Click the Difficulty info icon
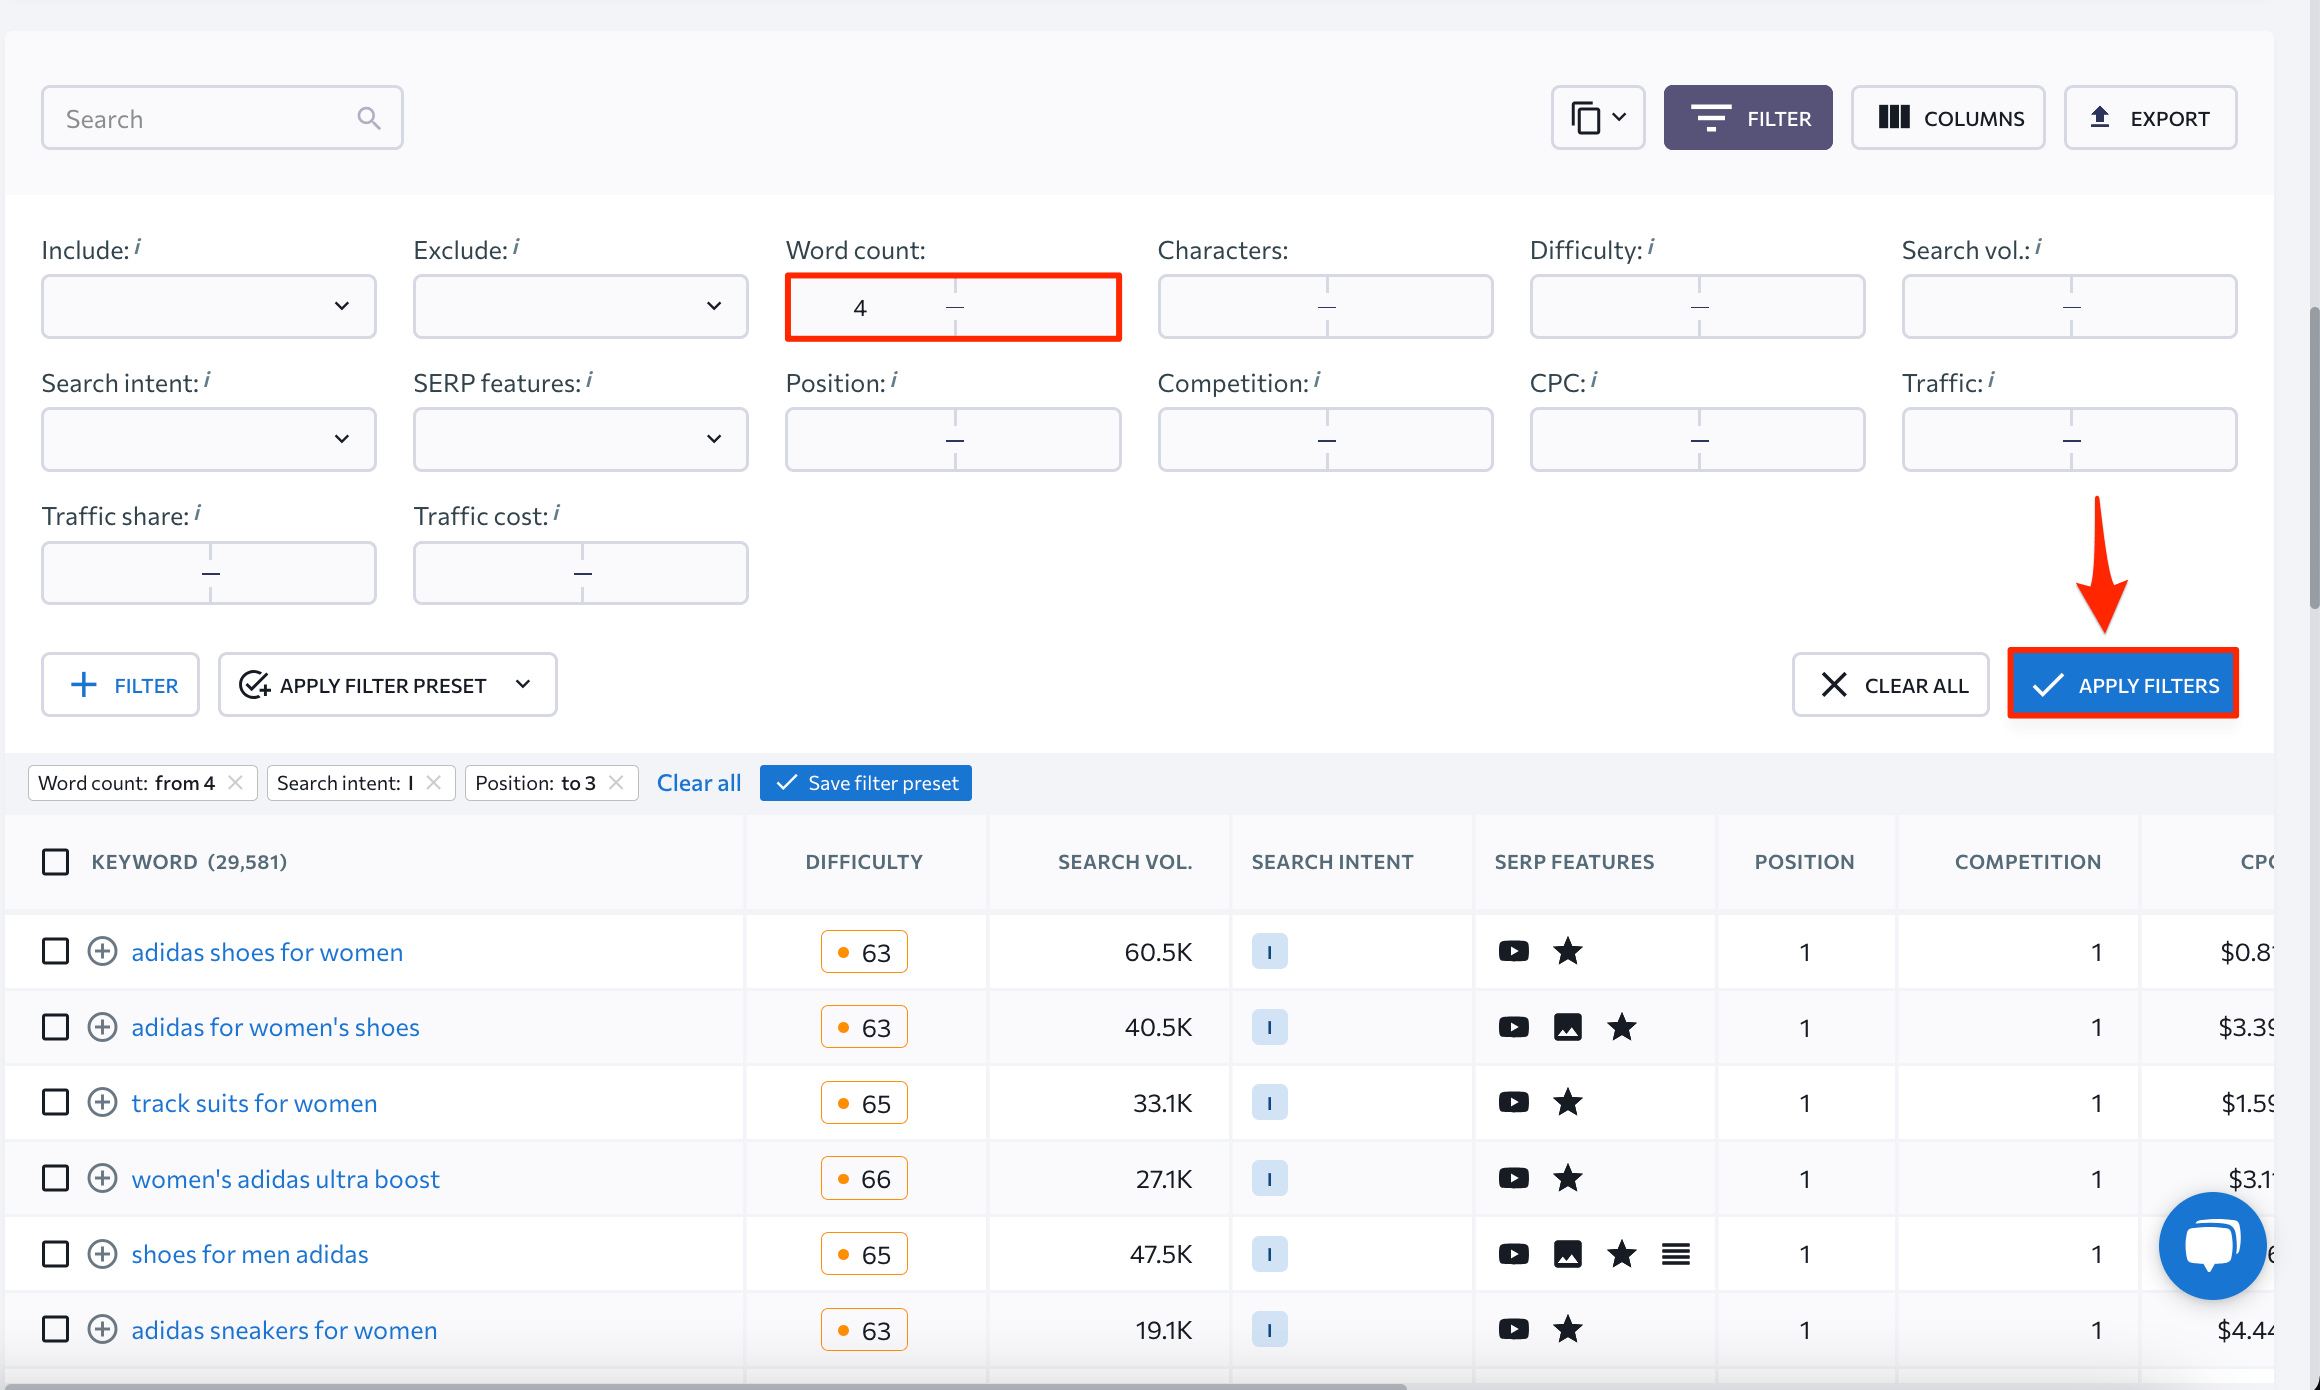 tap(1651, 246)
